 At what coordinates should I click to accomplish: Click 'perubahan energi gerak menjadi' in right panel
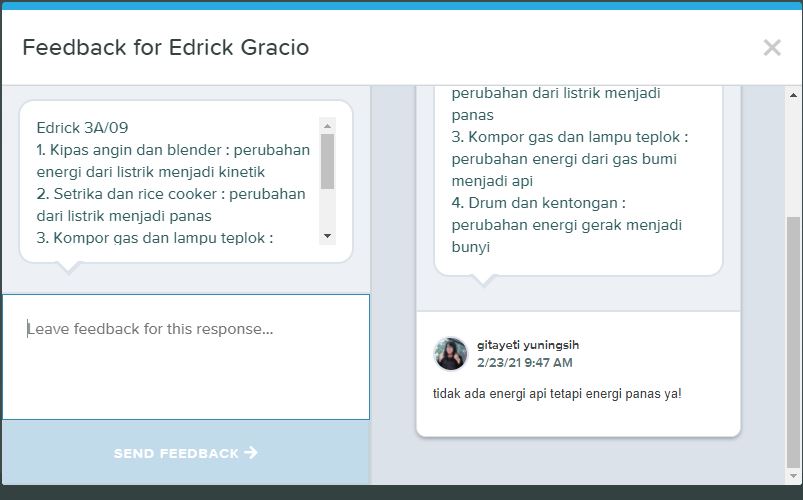(566, 225)
